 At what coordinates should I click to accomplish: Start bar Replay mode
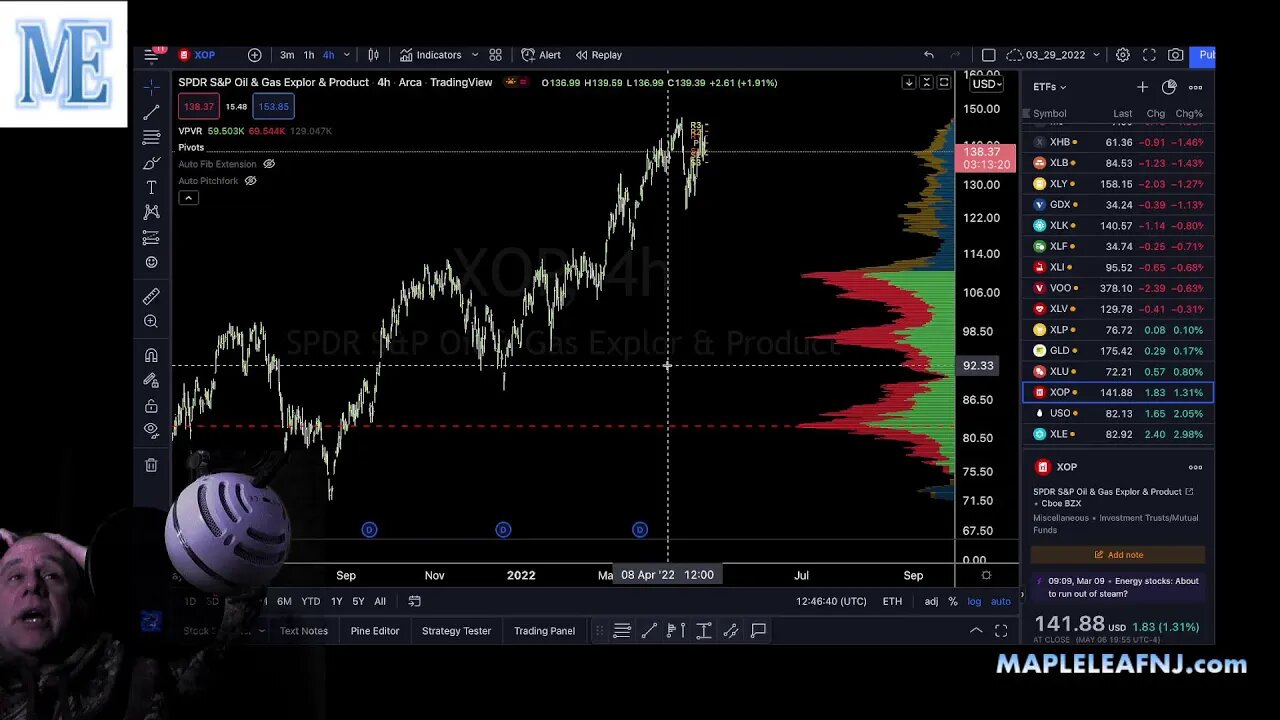[x=598, y=55]
